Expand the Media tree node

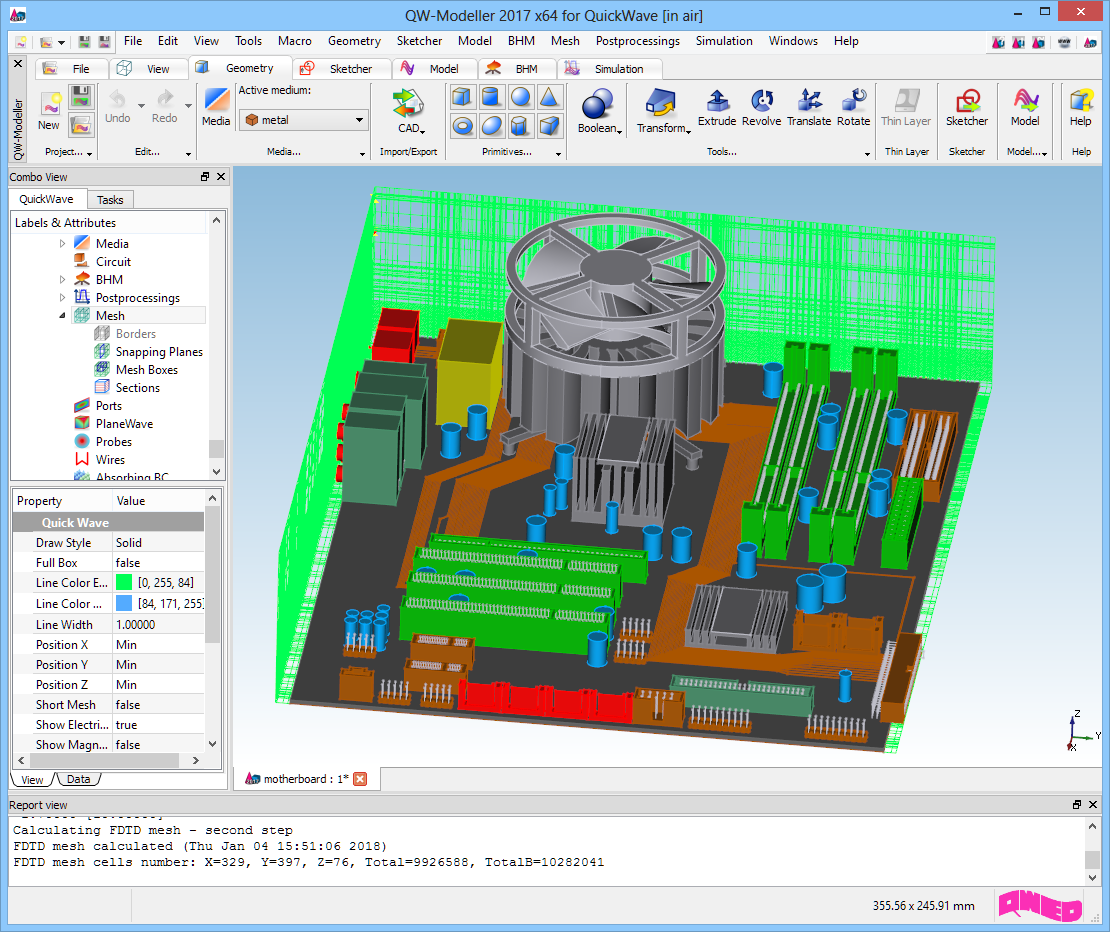click(x=62, y=243)
